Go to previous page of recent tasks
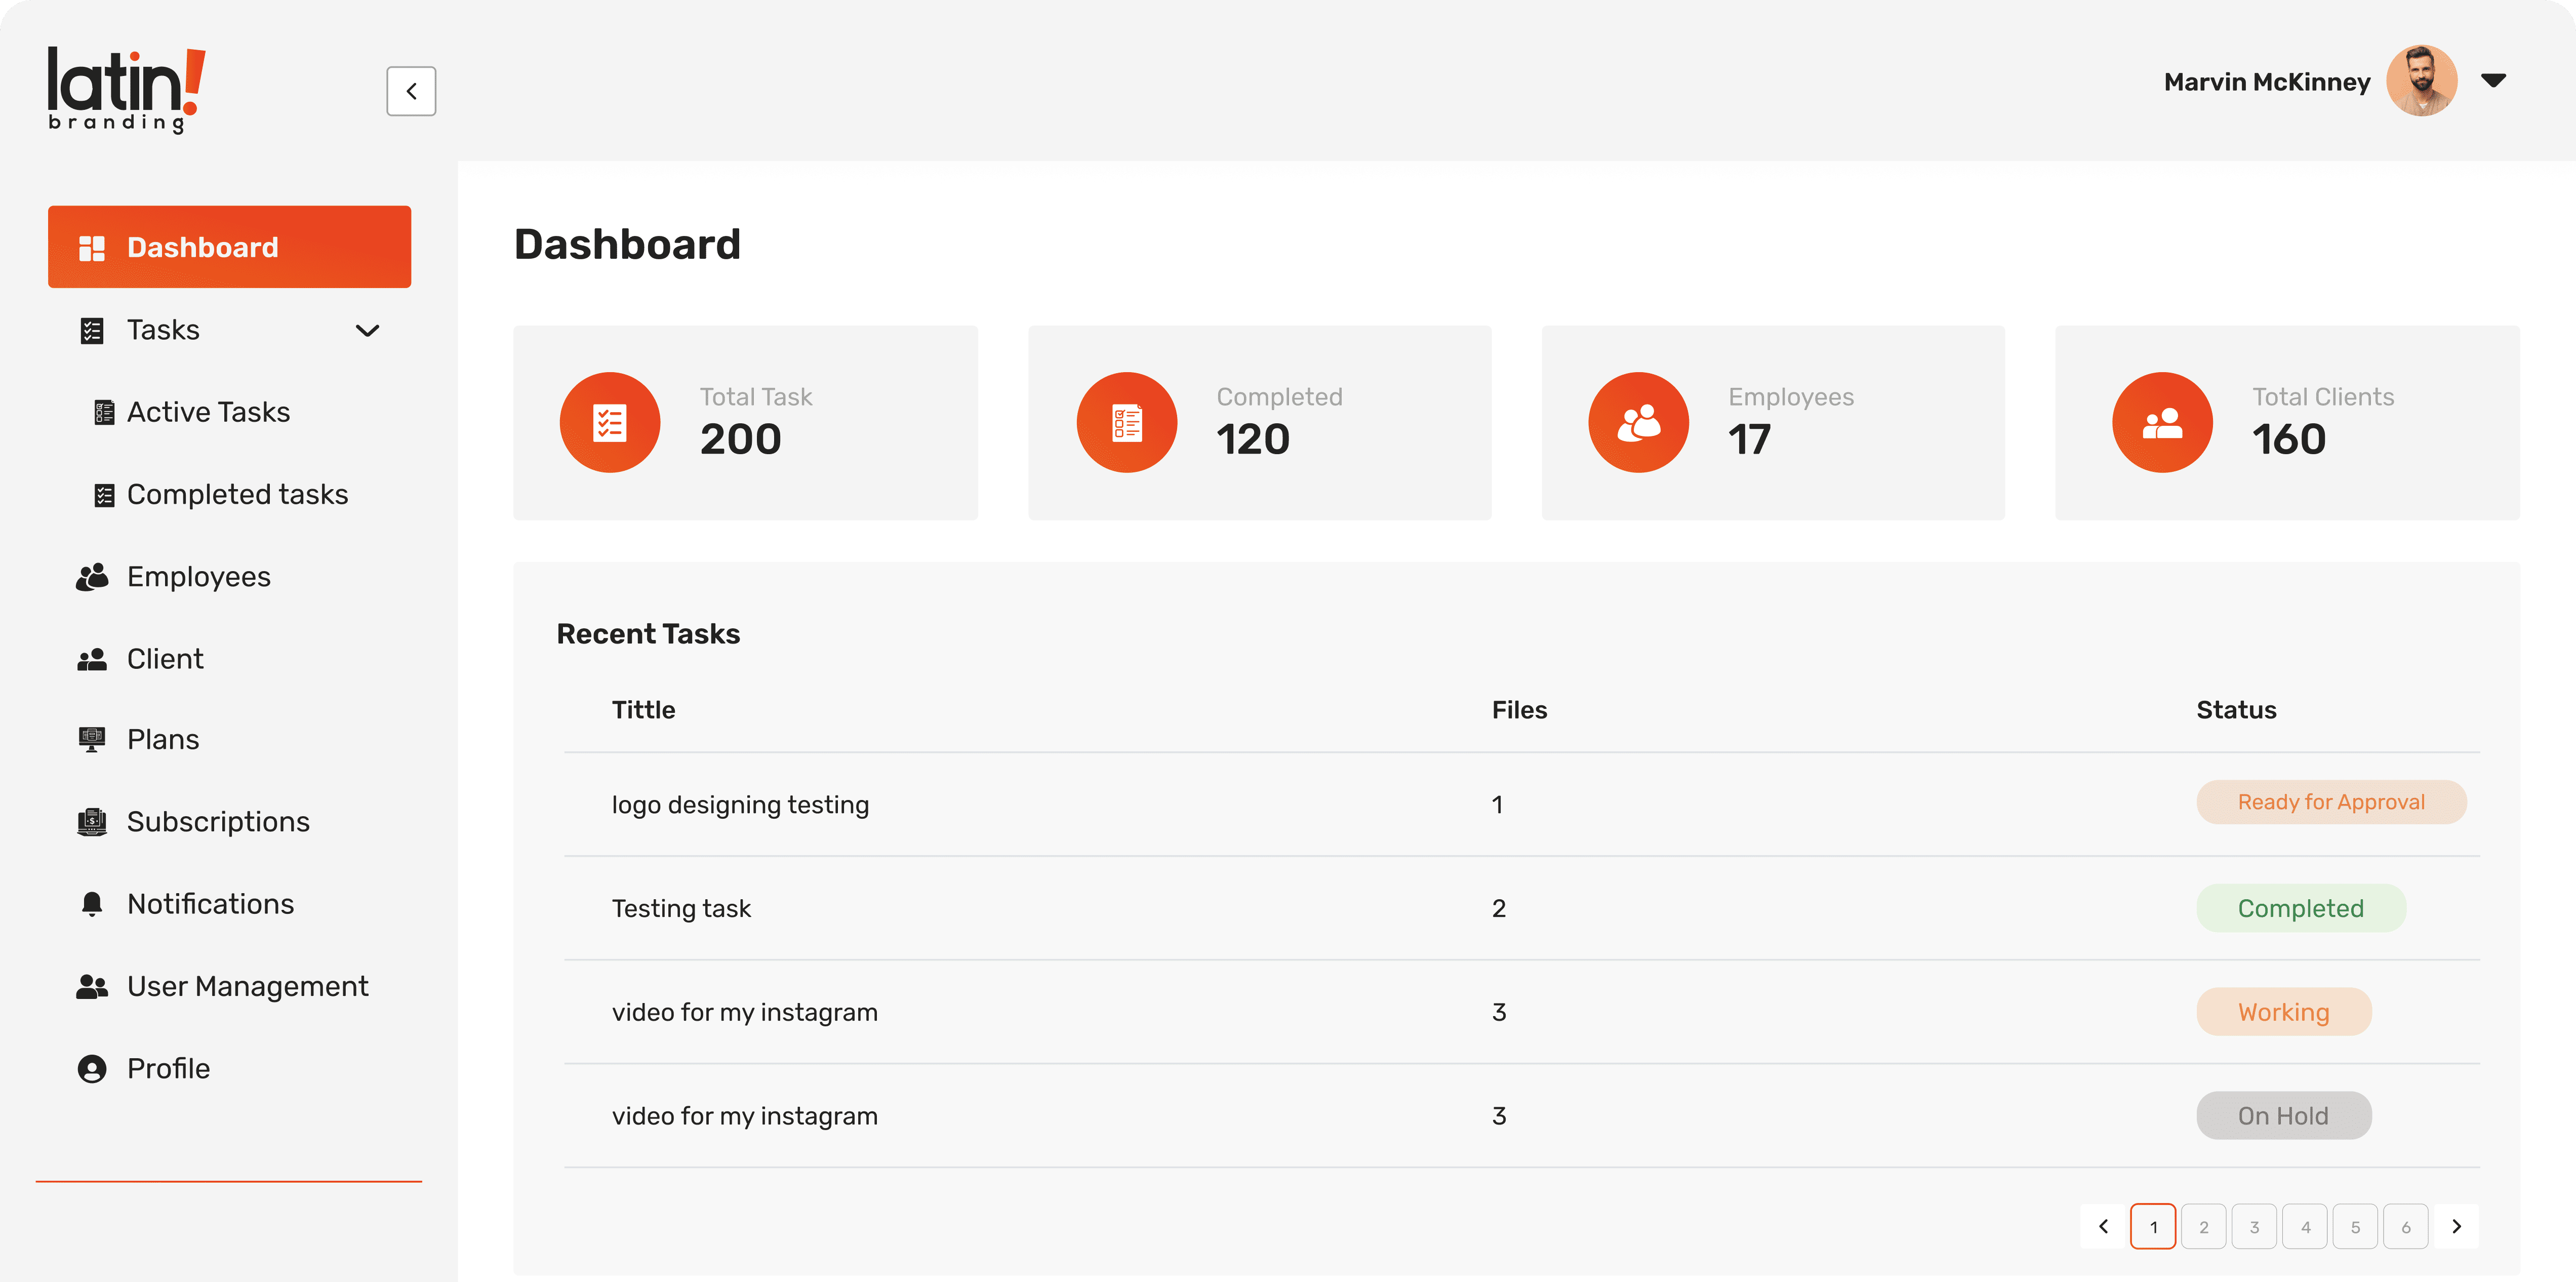This screenshot has width=2576, height=1282. coord(2103,1226)
